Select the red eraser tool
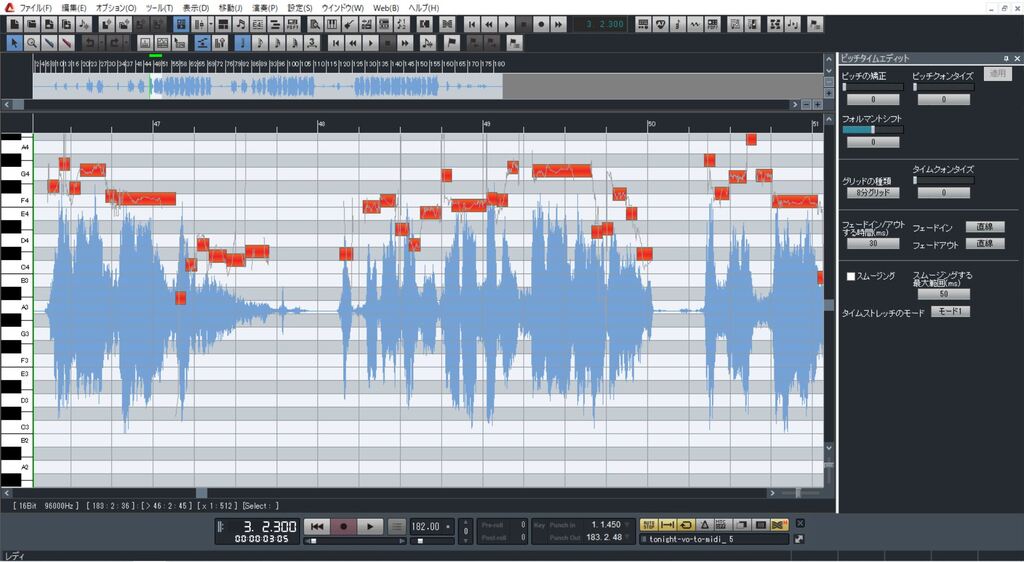Screen dimensions: 1024x562 coord(66,43)
